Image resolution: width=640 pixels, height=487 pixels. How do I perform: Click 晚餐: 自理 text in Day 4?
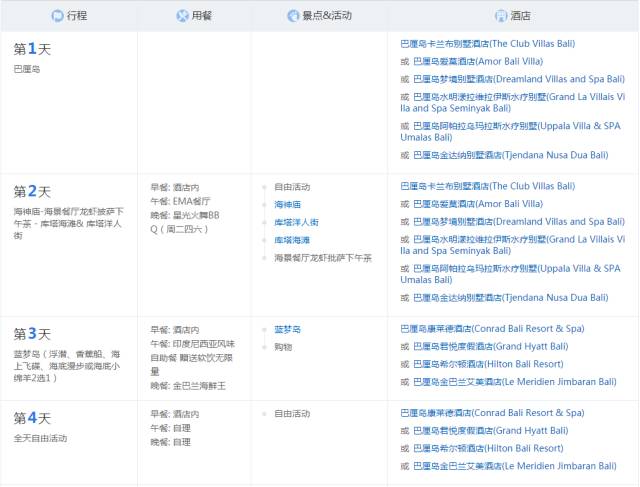[x=171, y=442]
